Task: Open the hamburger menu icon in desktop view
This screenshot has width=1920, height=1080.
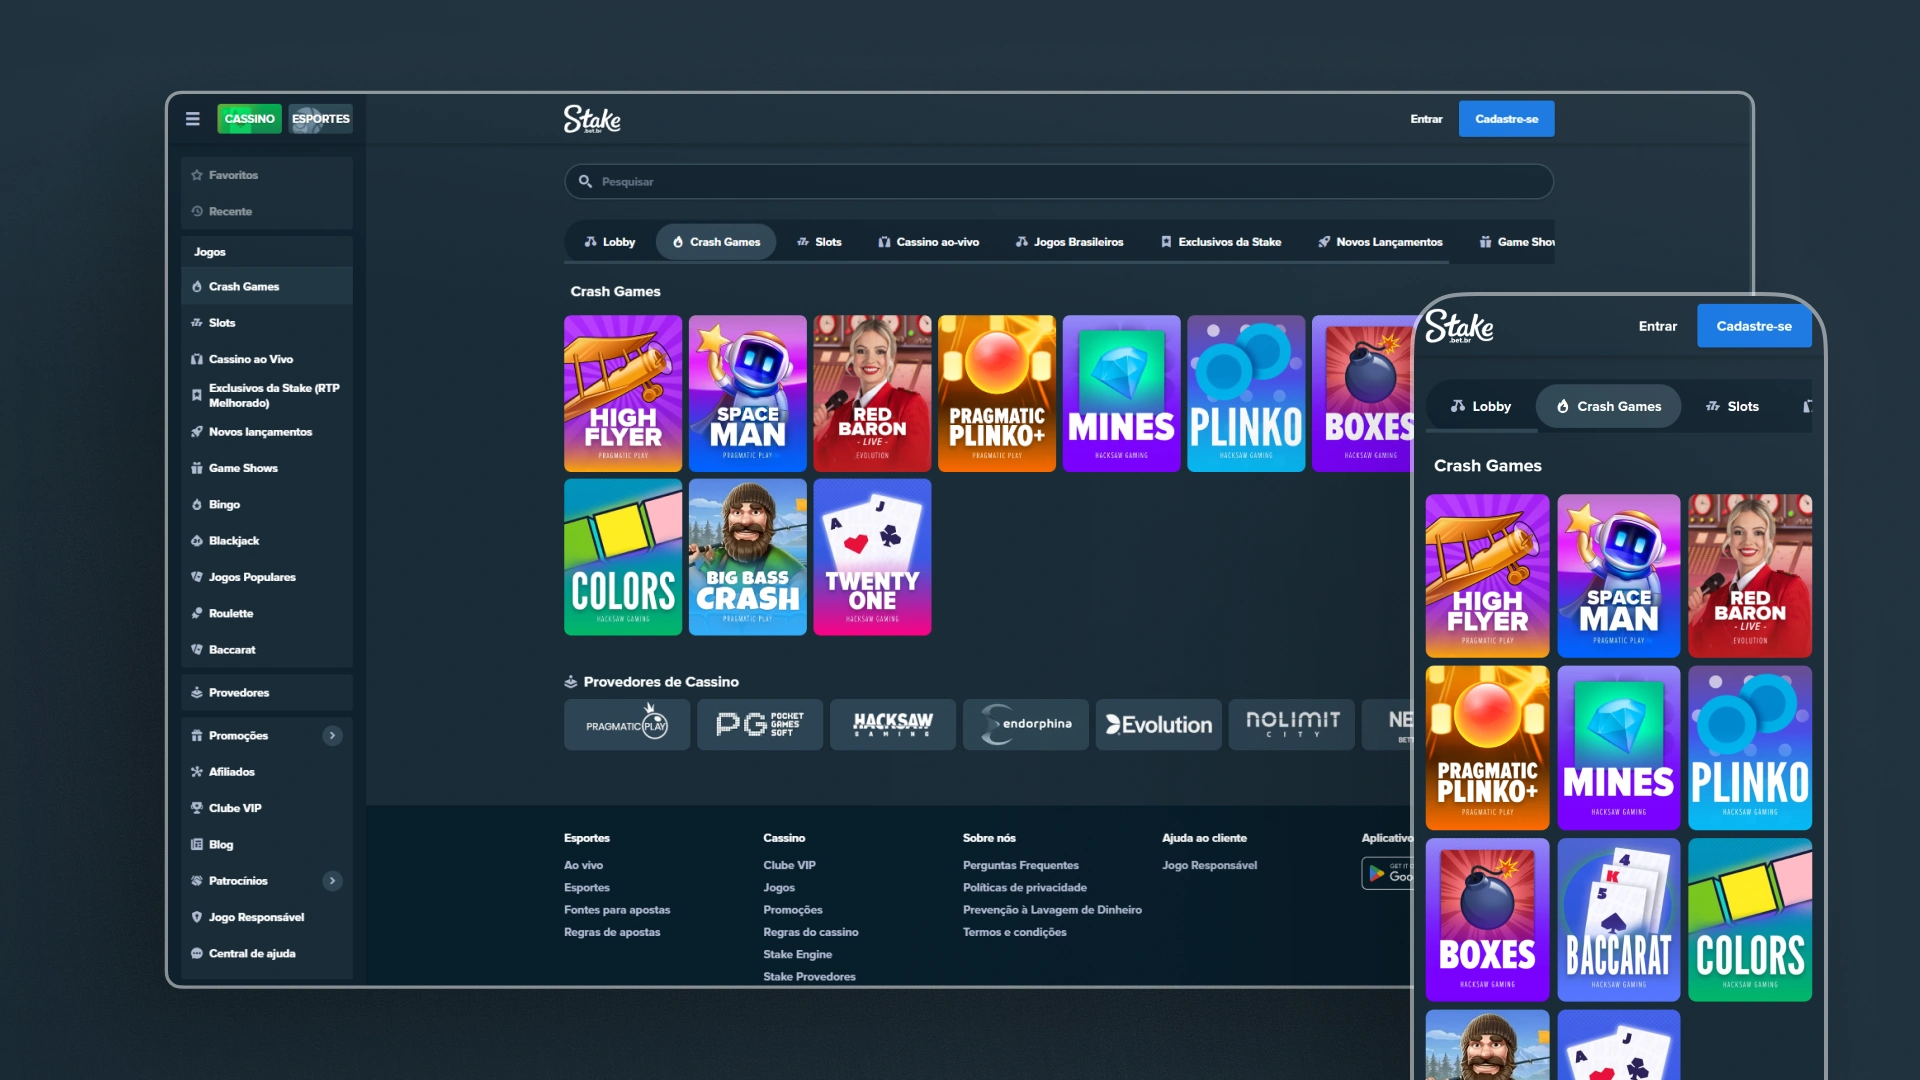Action: click(193, 119)
